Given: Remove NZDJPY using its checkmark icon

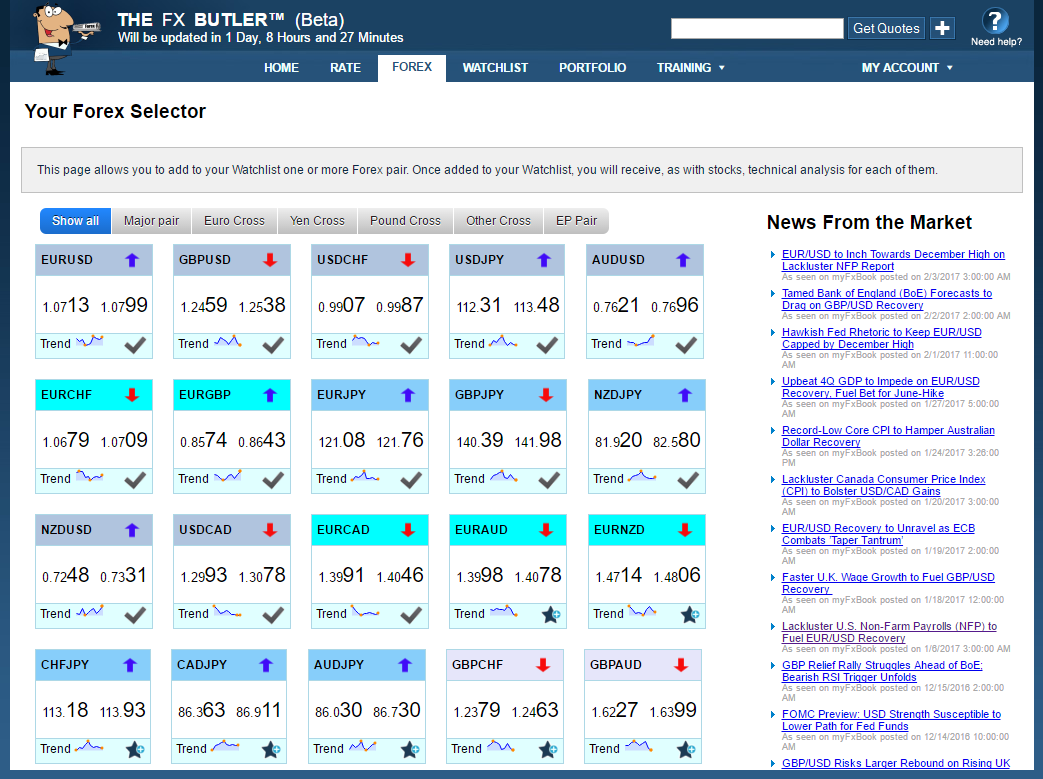Looking at the screenshot, I should (688, 480).
